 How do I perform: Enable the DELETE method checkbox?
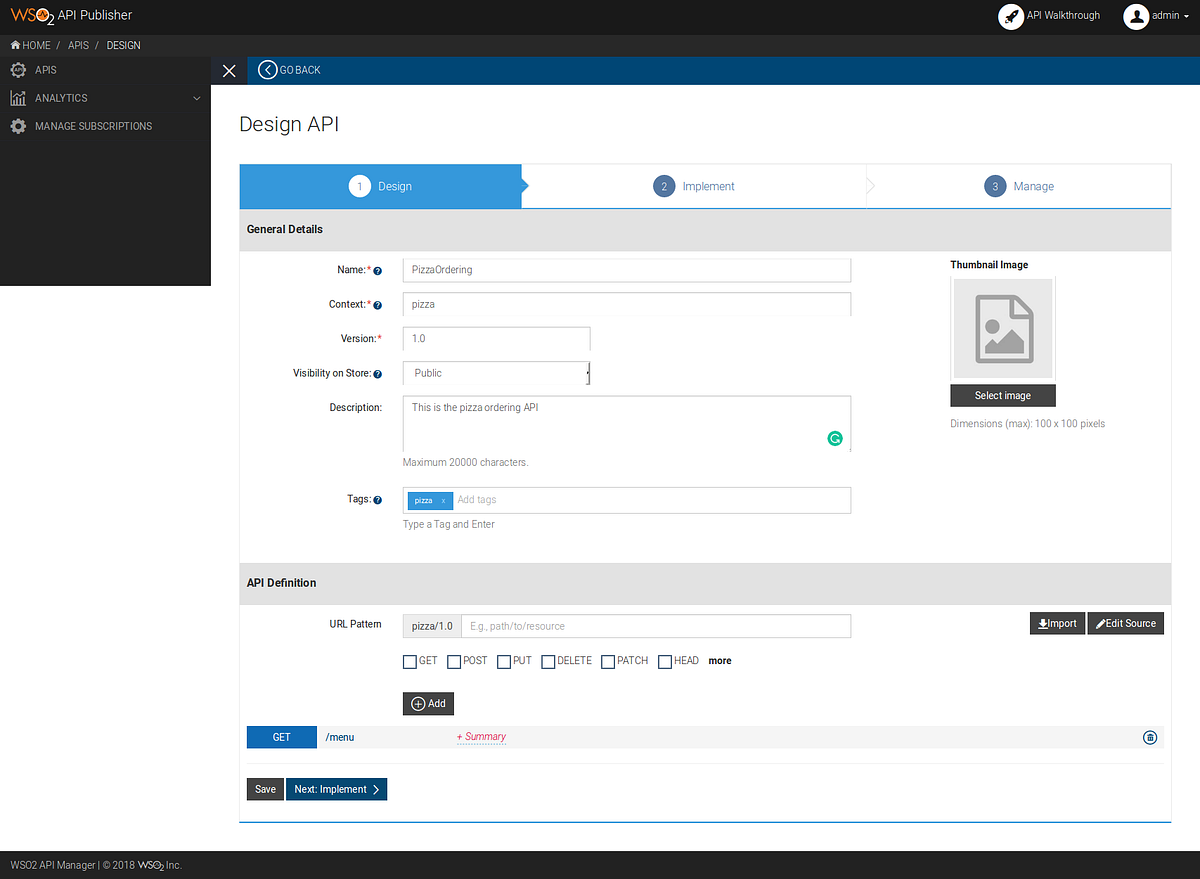547,661
